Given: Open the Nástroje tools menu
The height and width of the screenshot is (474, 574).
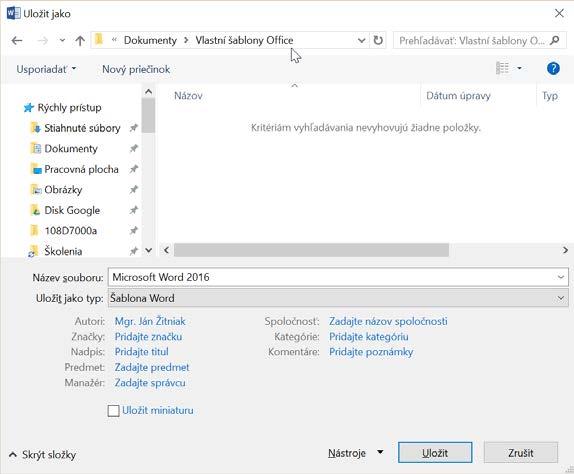Looking at the screenshot, I should pyautogui.click(x=355, y=453).
